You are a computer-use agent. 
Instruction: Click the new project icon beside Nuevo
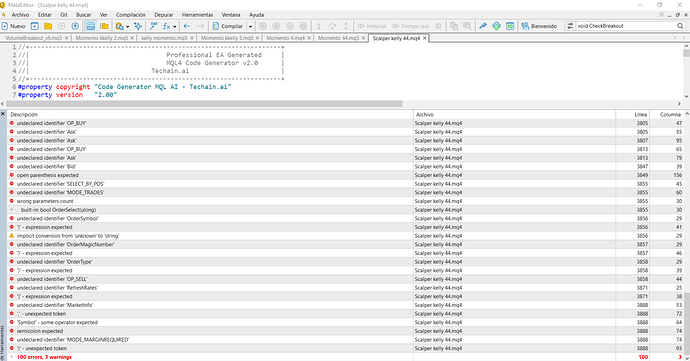pos(35,26)
